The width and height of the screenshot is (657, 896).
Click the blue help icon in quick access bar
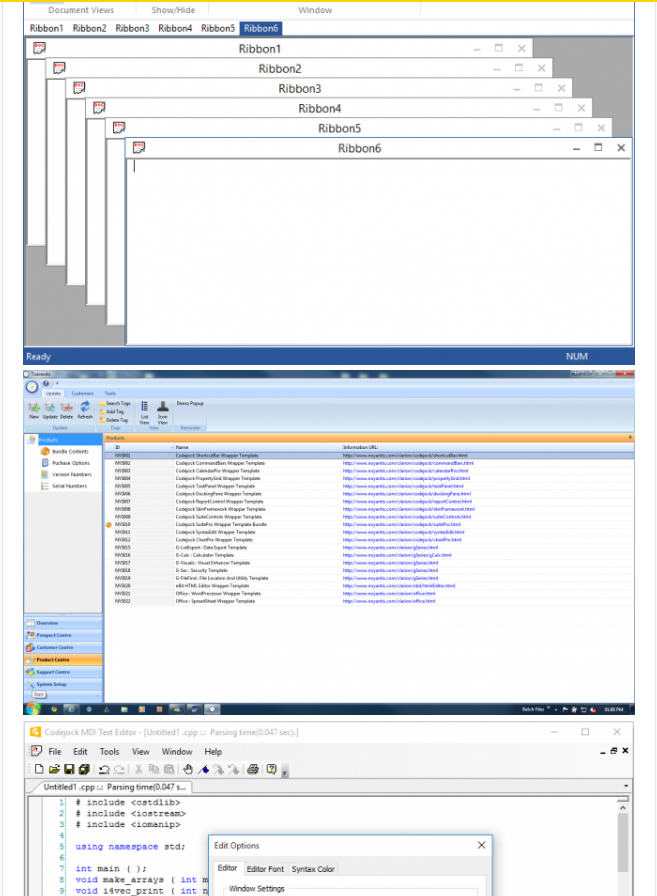click(46, 383)
